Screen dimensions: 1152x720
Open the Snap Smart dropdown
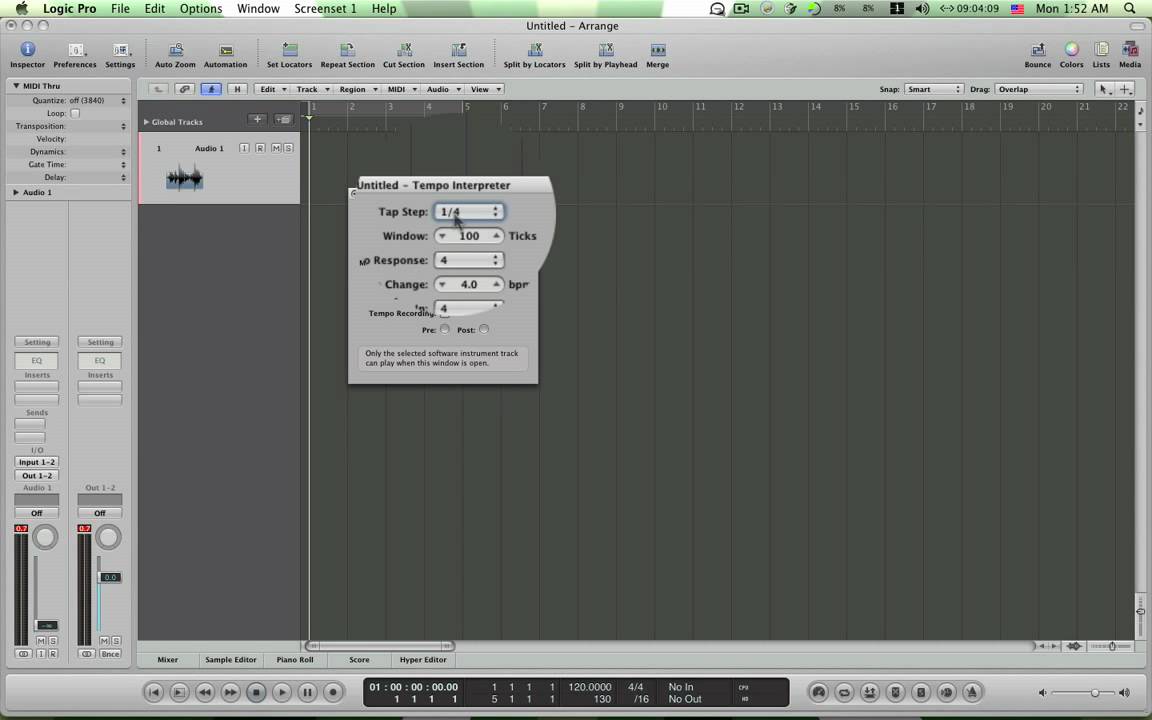[x=933, y=89]
